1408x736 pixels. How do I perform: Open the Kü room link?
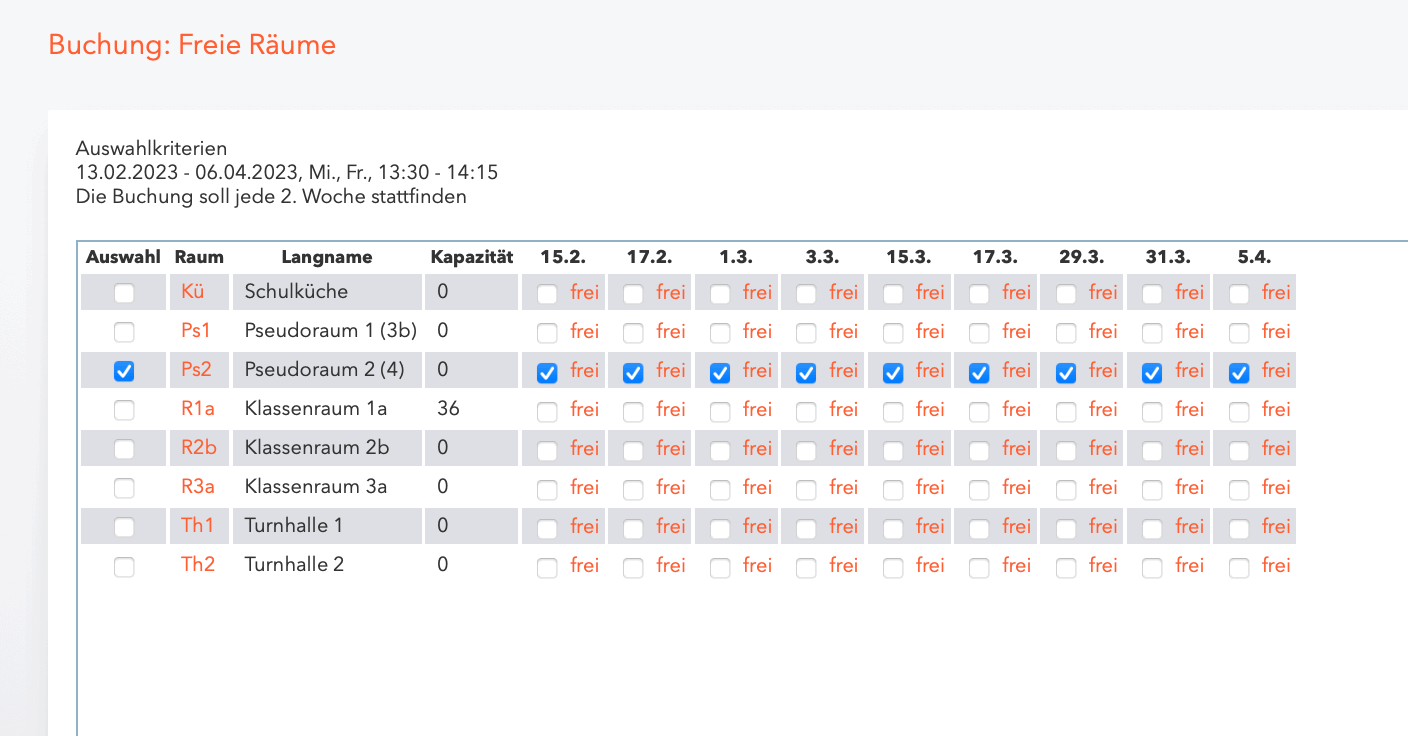(x=193, y=291)
